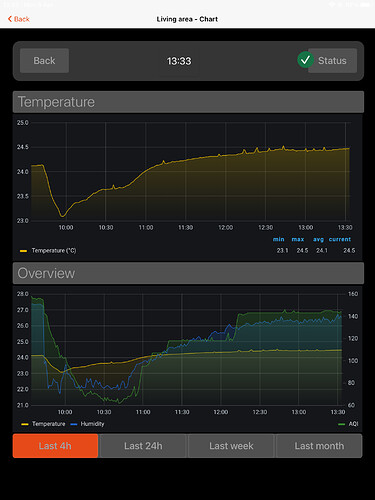Click the yellow Temperature (°C) legend swatch
The width and height of the screenshot is (375, 500).
[x=23, y=251]
